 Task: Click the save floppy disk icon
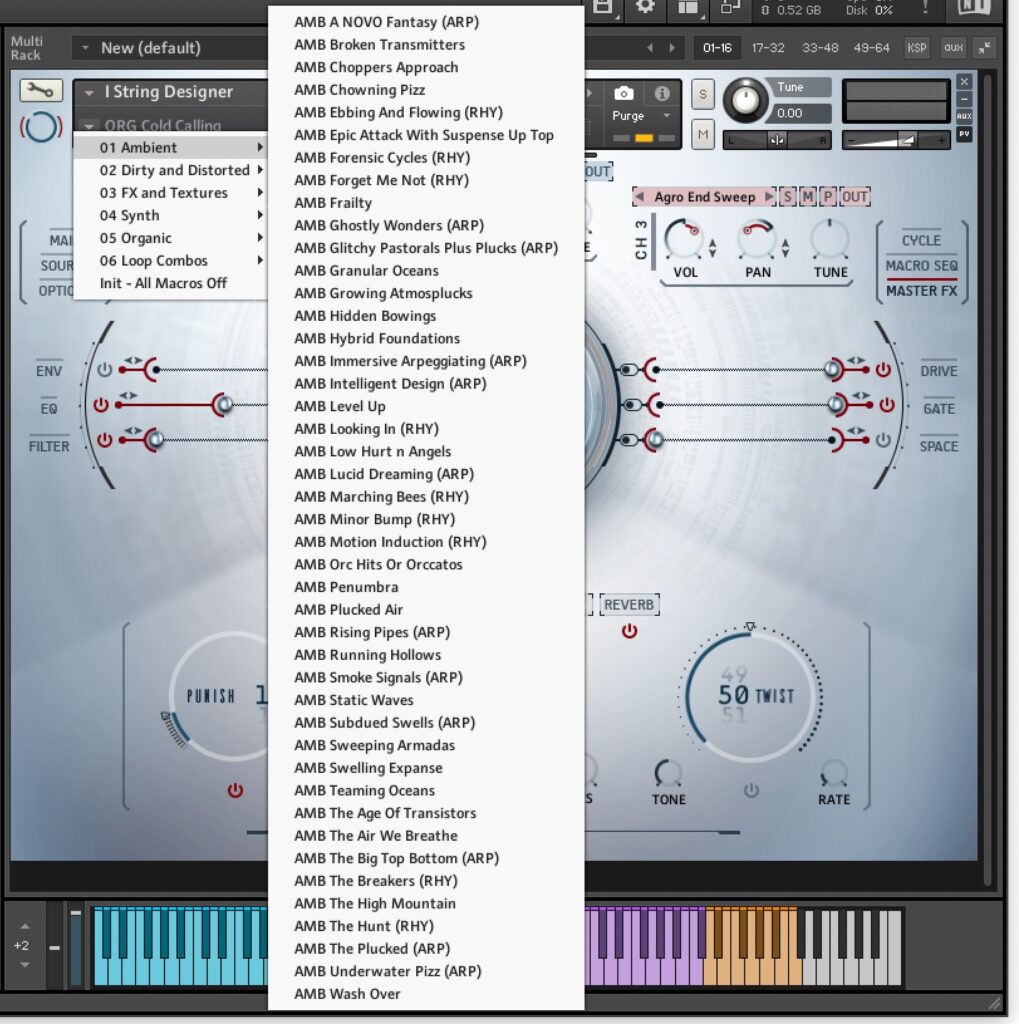coord(602,8)
